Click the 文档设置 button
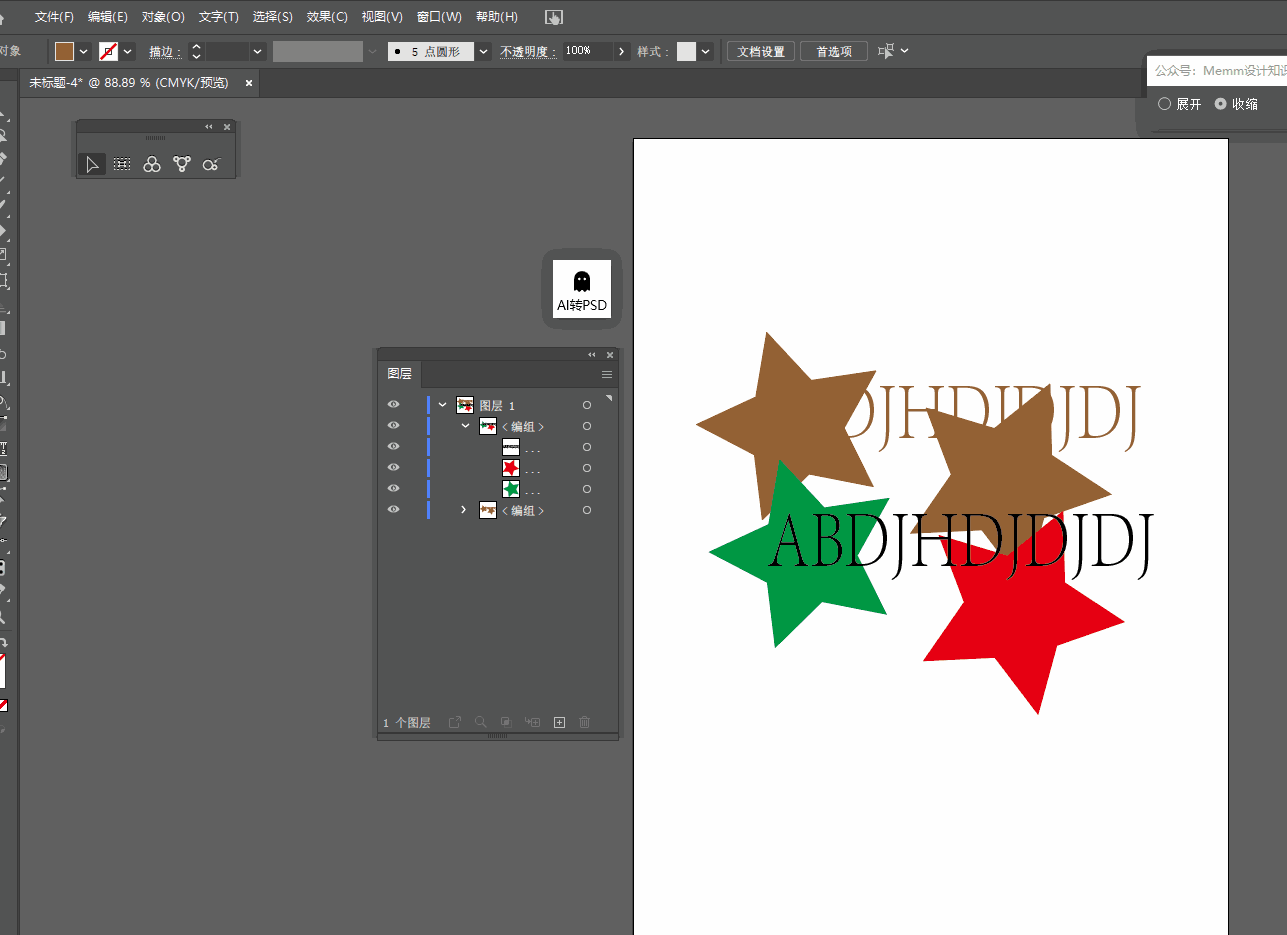 [x=761, y=51]
